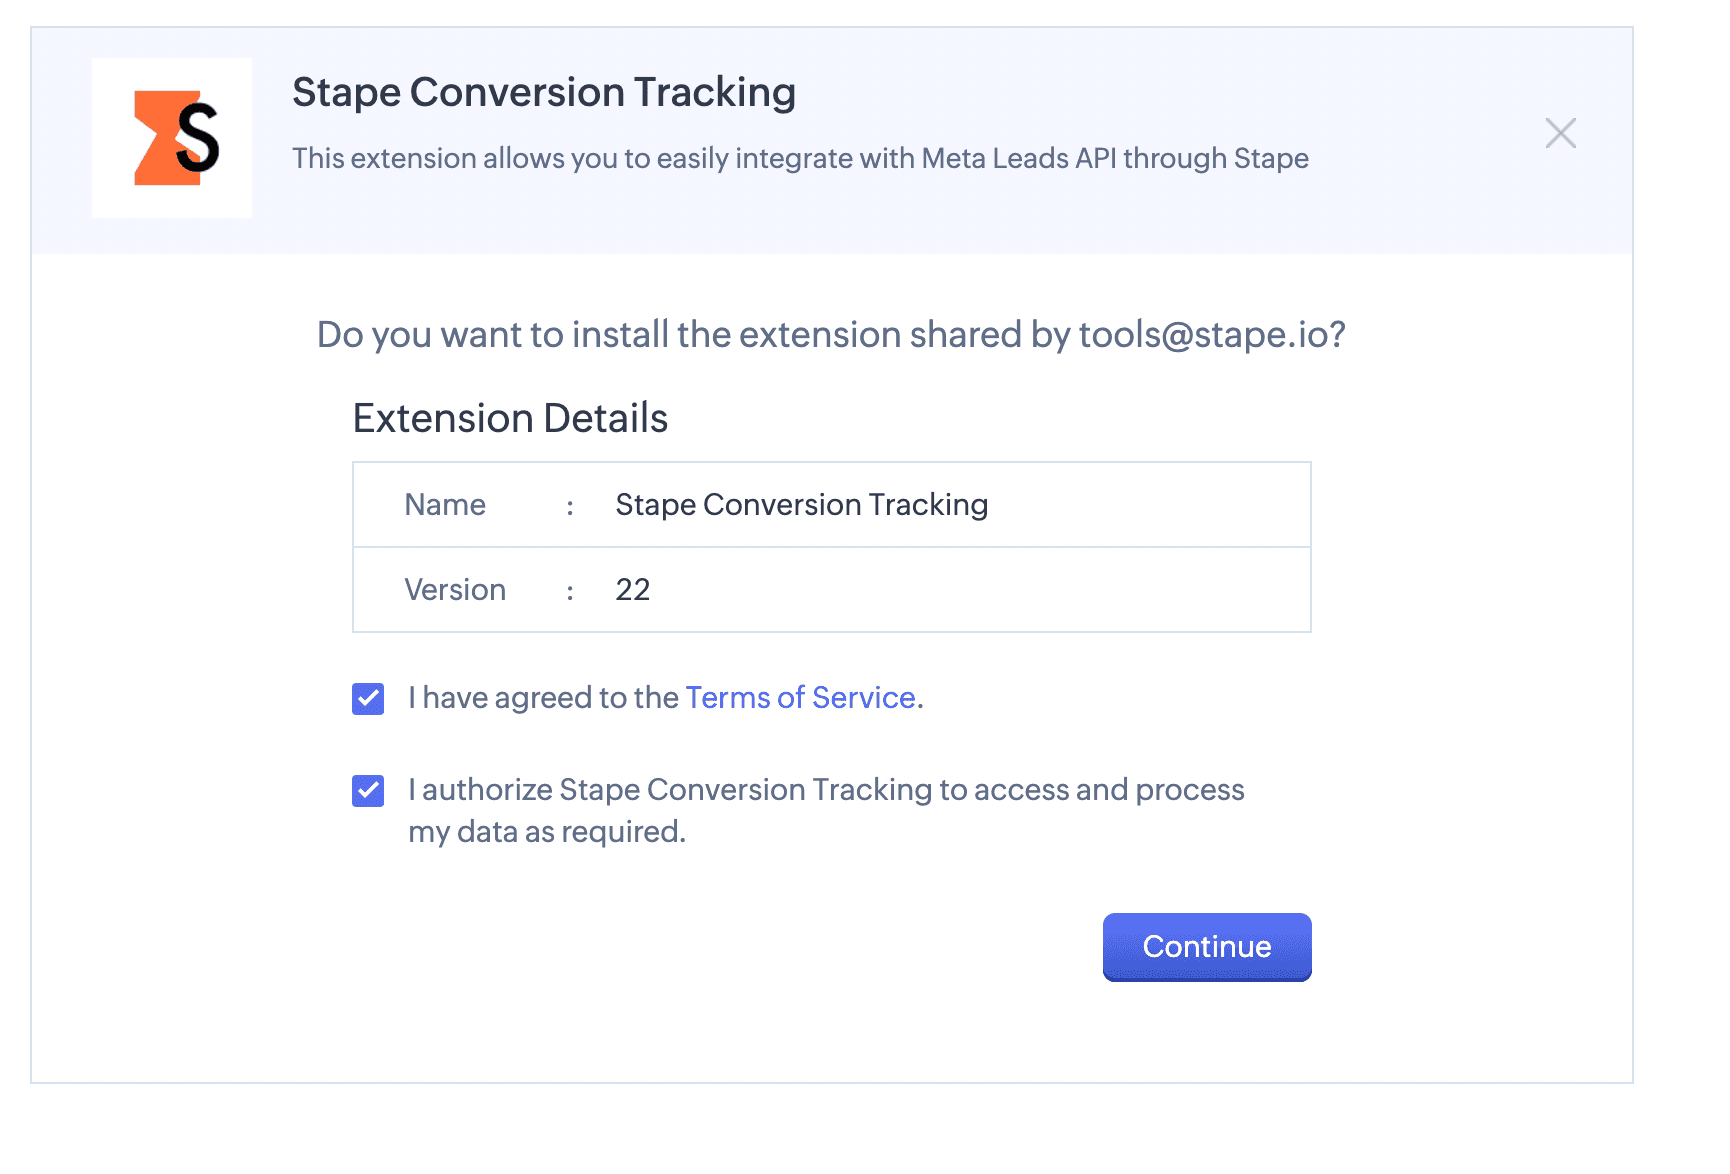Image resolution: width=1730 pixels, height=1174 pixels.
Task: Click the colon separator in the Version row
Action: pyautogui.click(x=570, y=592)
